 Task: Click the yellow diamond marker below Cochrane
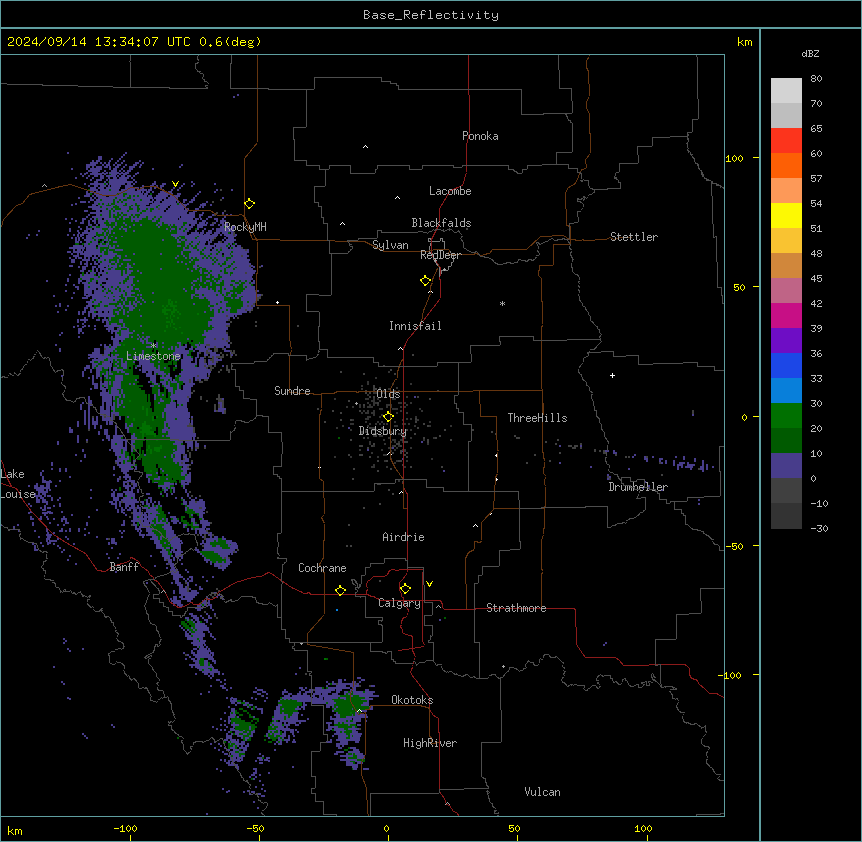point(340,590)
